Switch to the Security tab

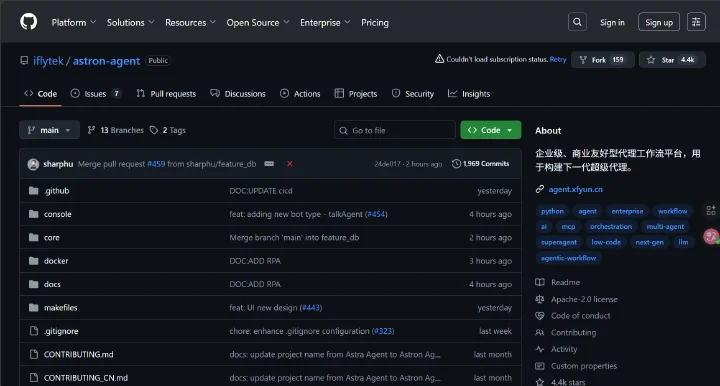click(413, 94)
